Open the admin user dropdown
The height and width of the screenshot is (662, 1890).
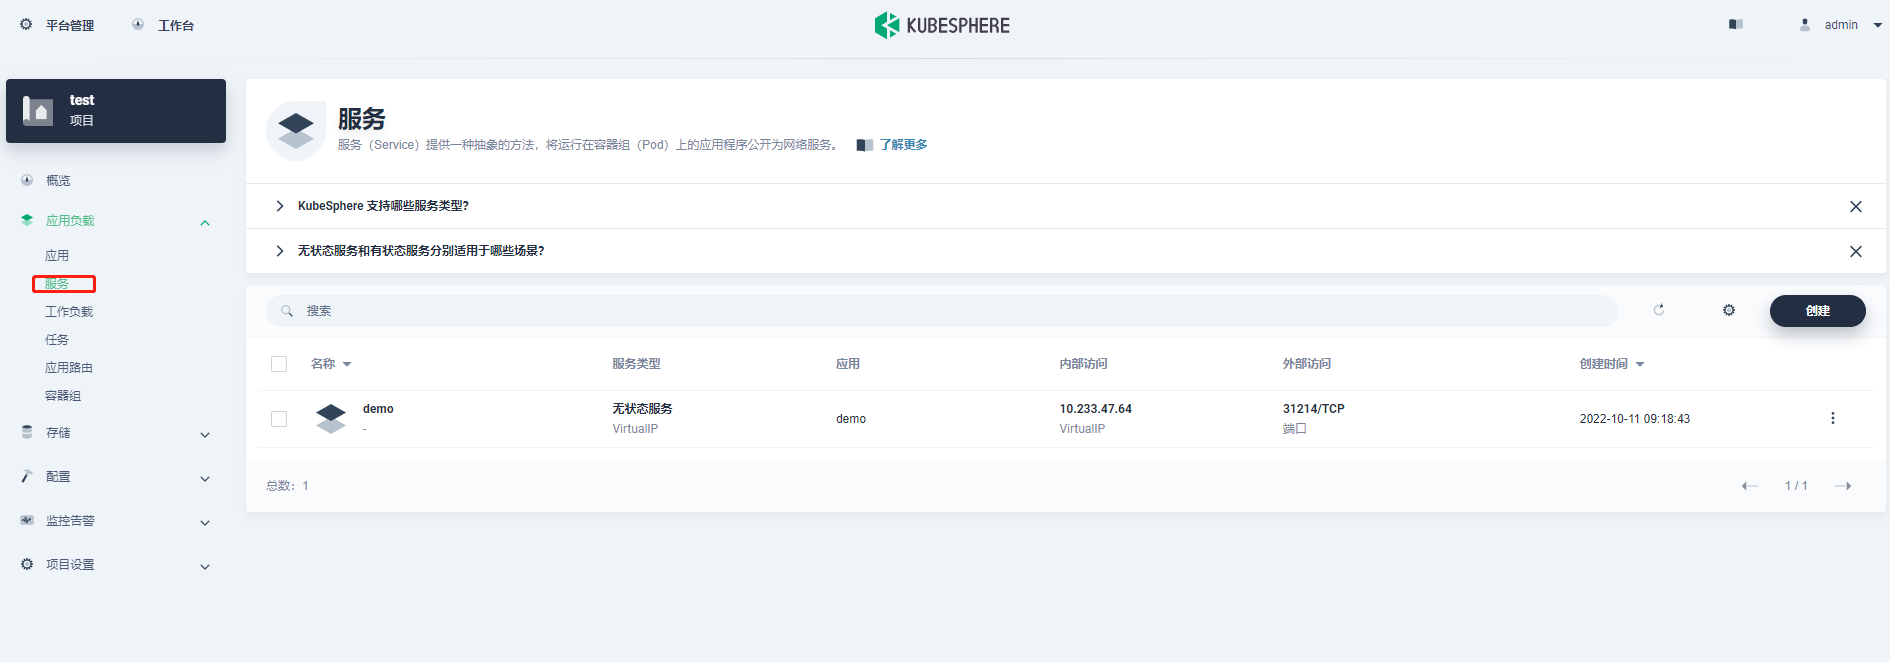(1842, 25)
